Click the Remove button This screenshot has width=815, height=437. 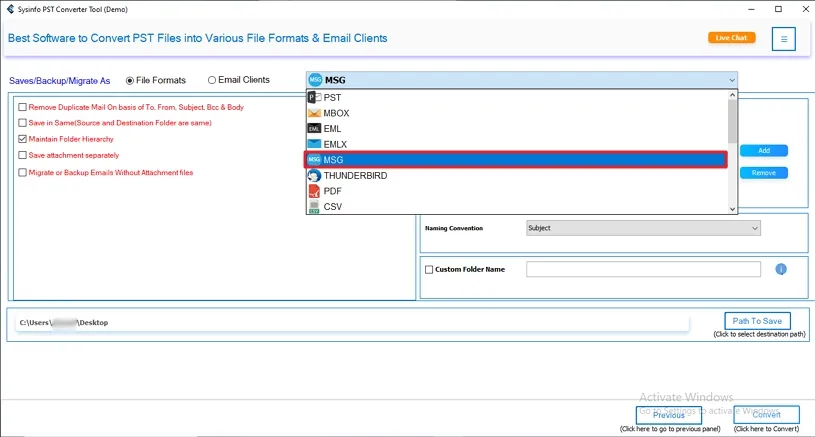pos(764,173)
